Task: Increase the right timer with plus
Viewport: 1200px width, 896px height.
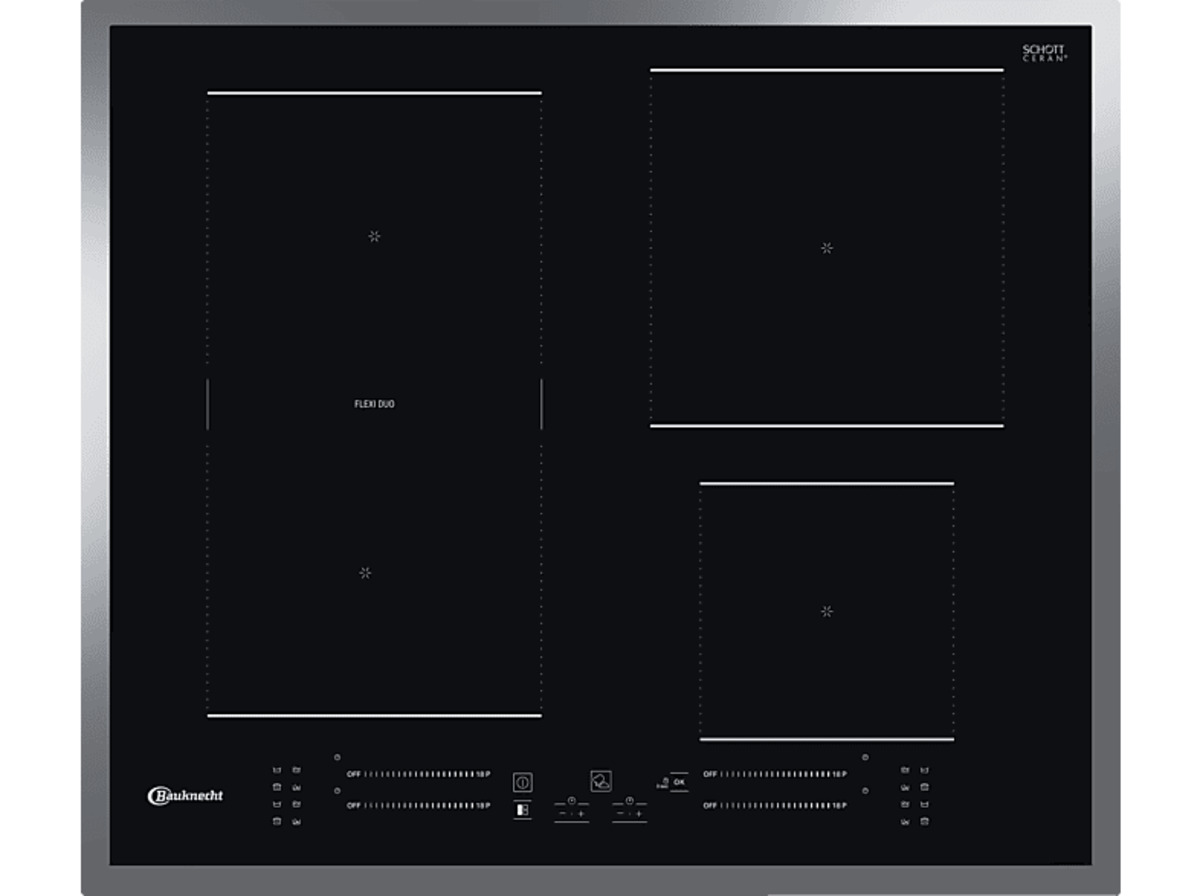Action: (639, 814)
